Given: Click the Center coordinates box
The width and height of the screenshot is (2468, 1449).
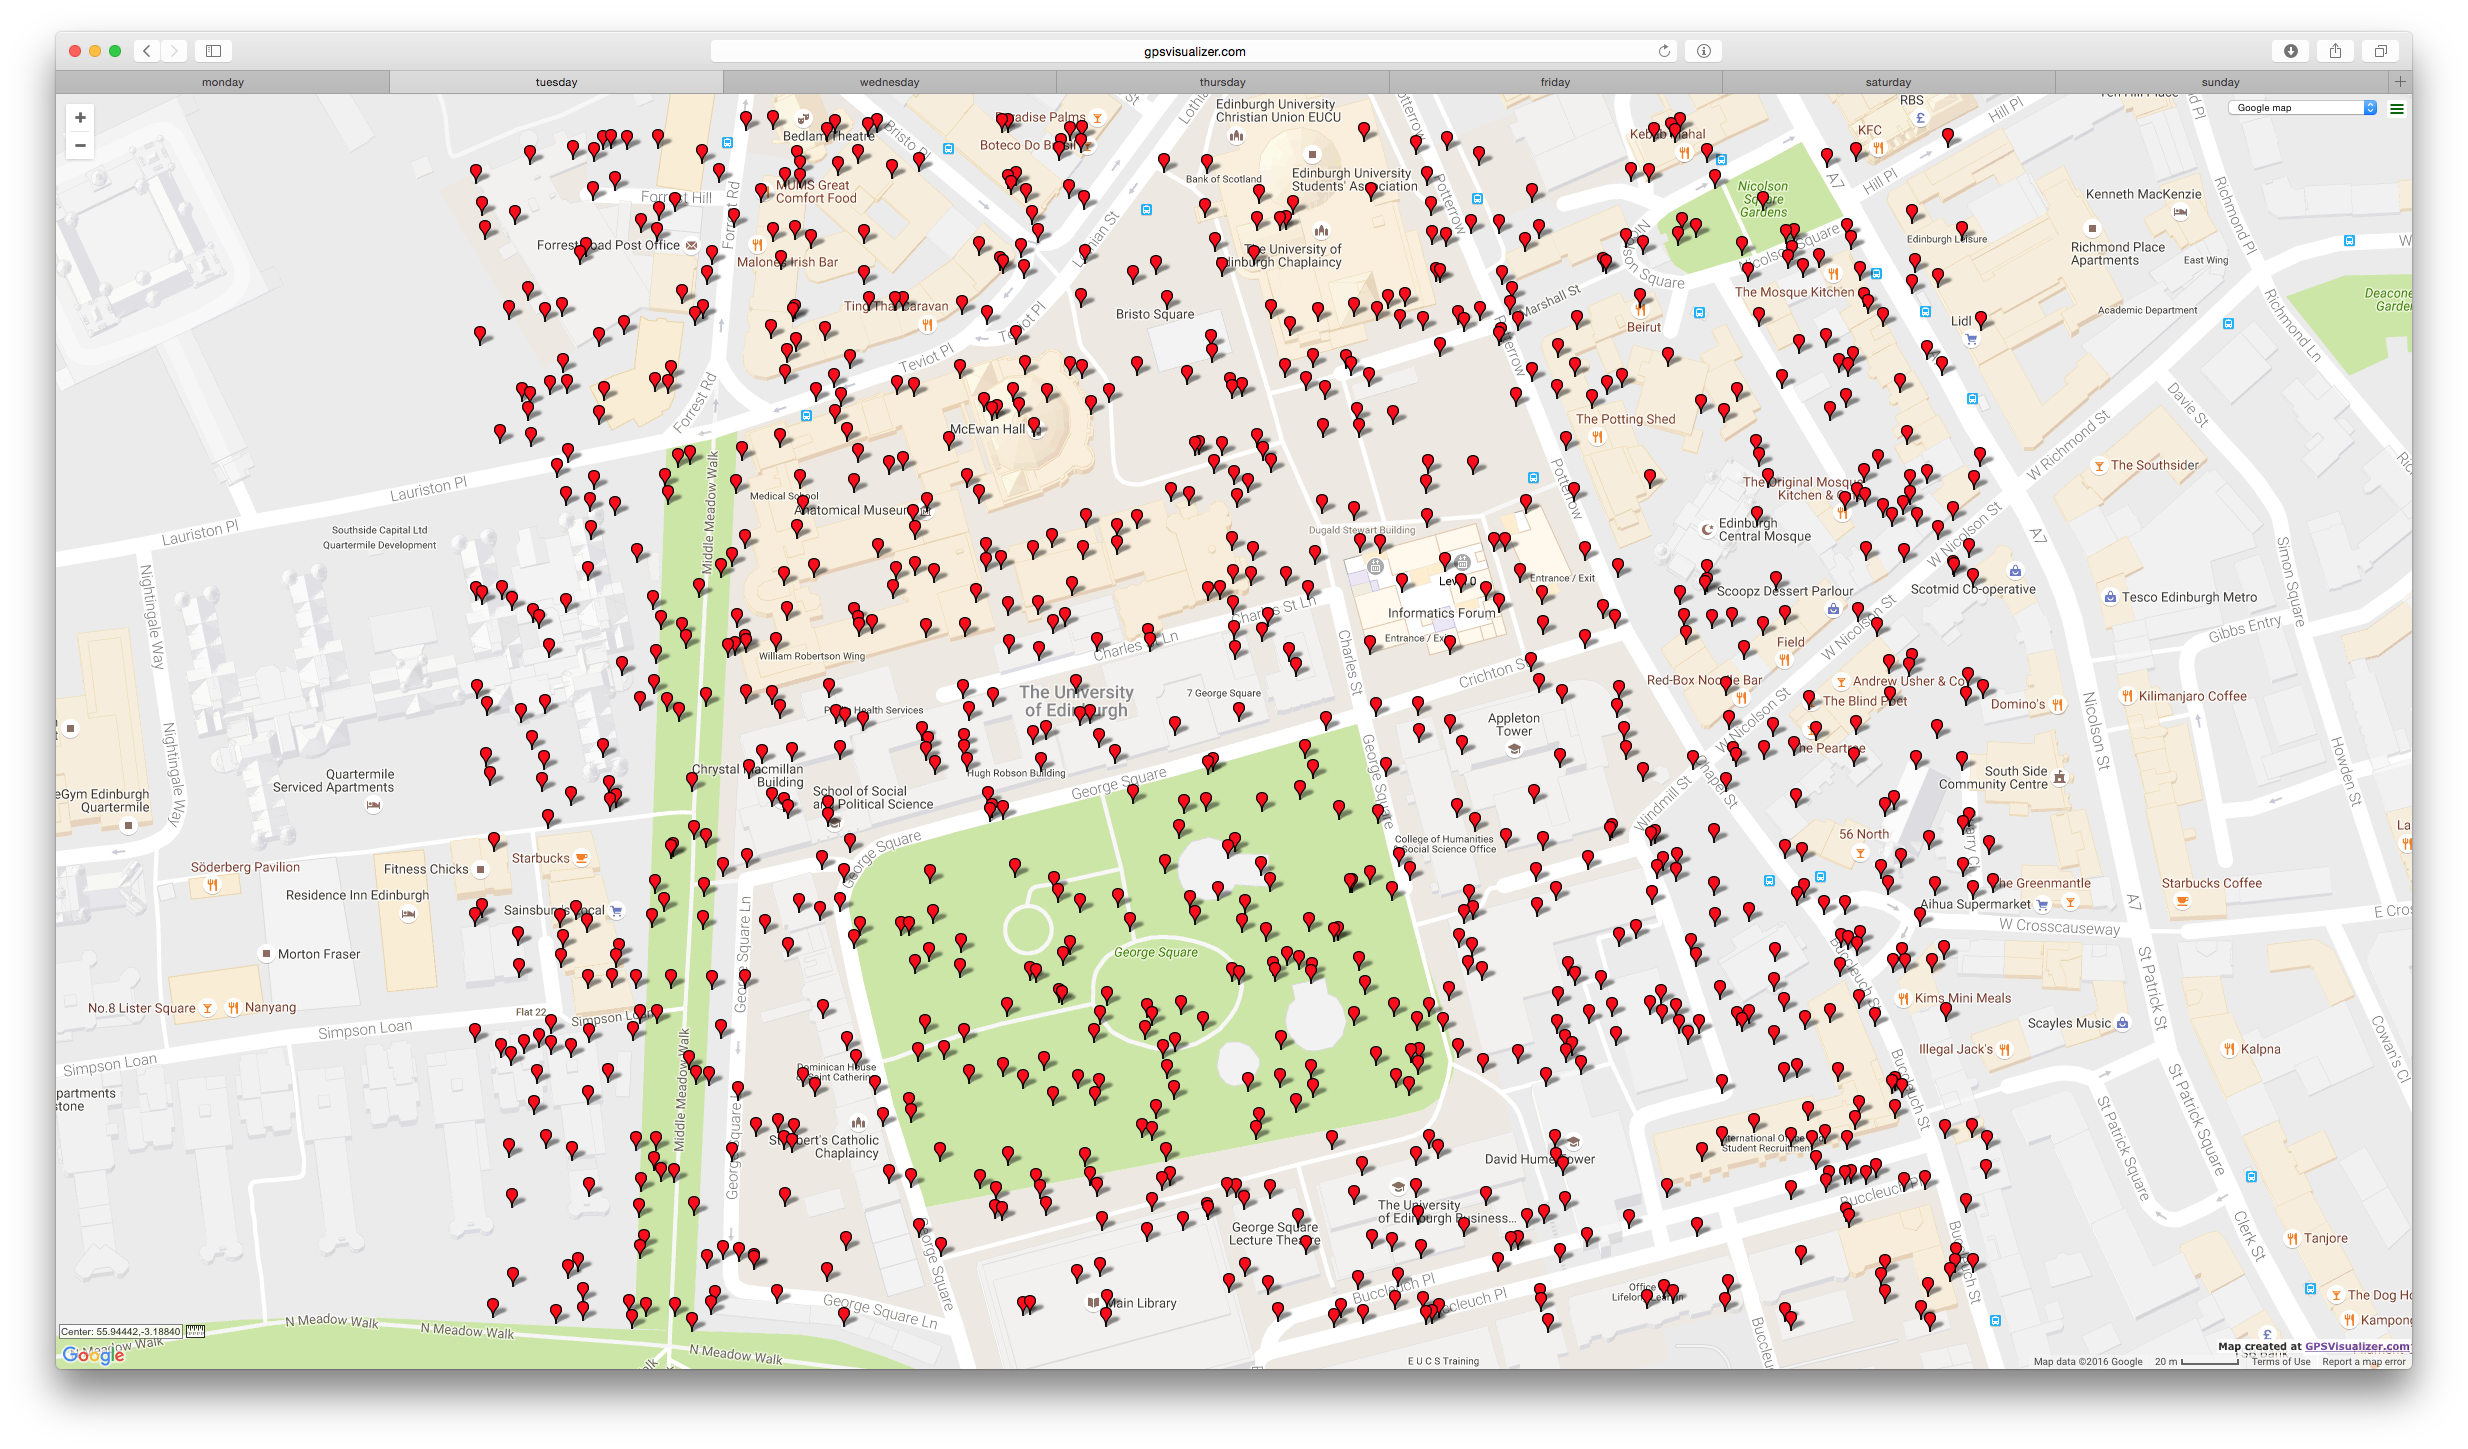Looking at the screenshot, I should click(x=121, y=1331).
